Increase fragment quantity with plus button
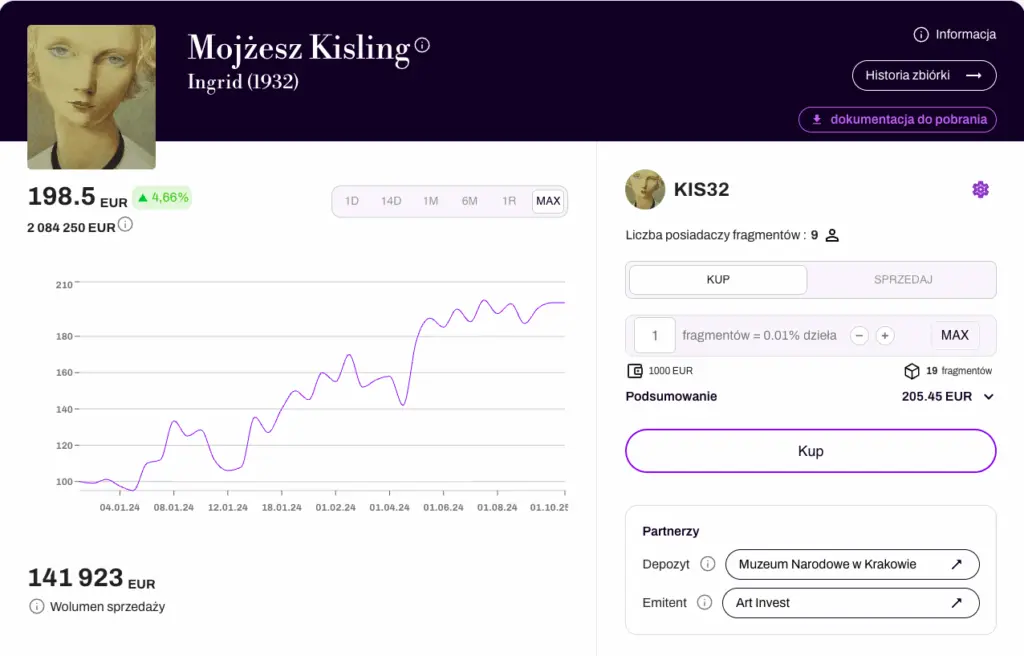 point(884,336)
